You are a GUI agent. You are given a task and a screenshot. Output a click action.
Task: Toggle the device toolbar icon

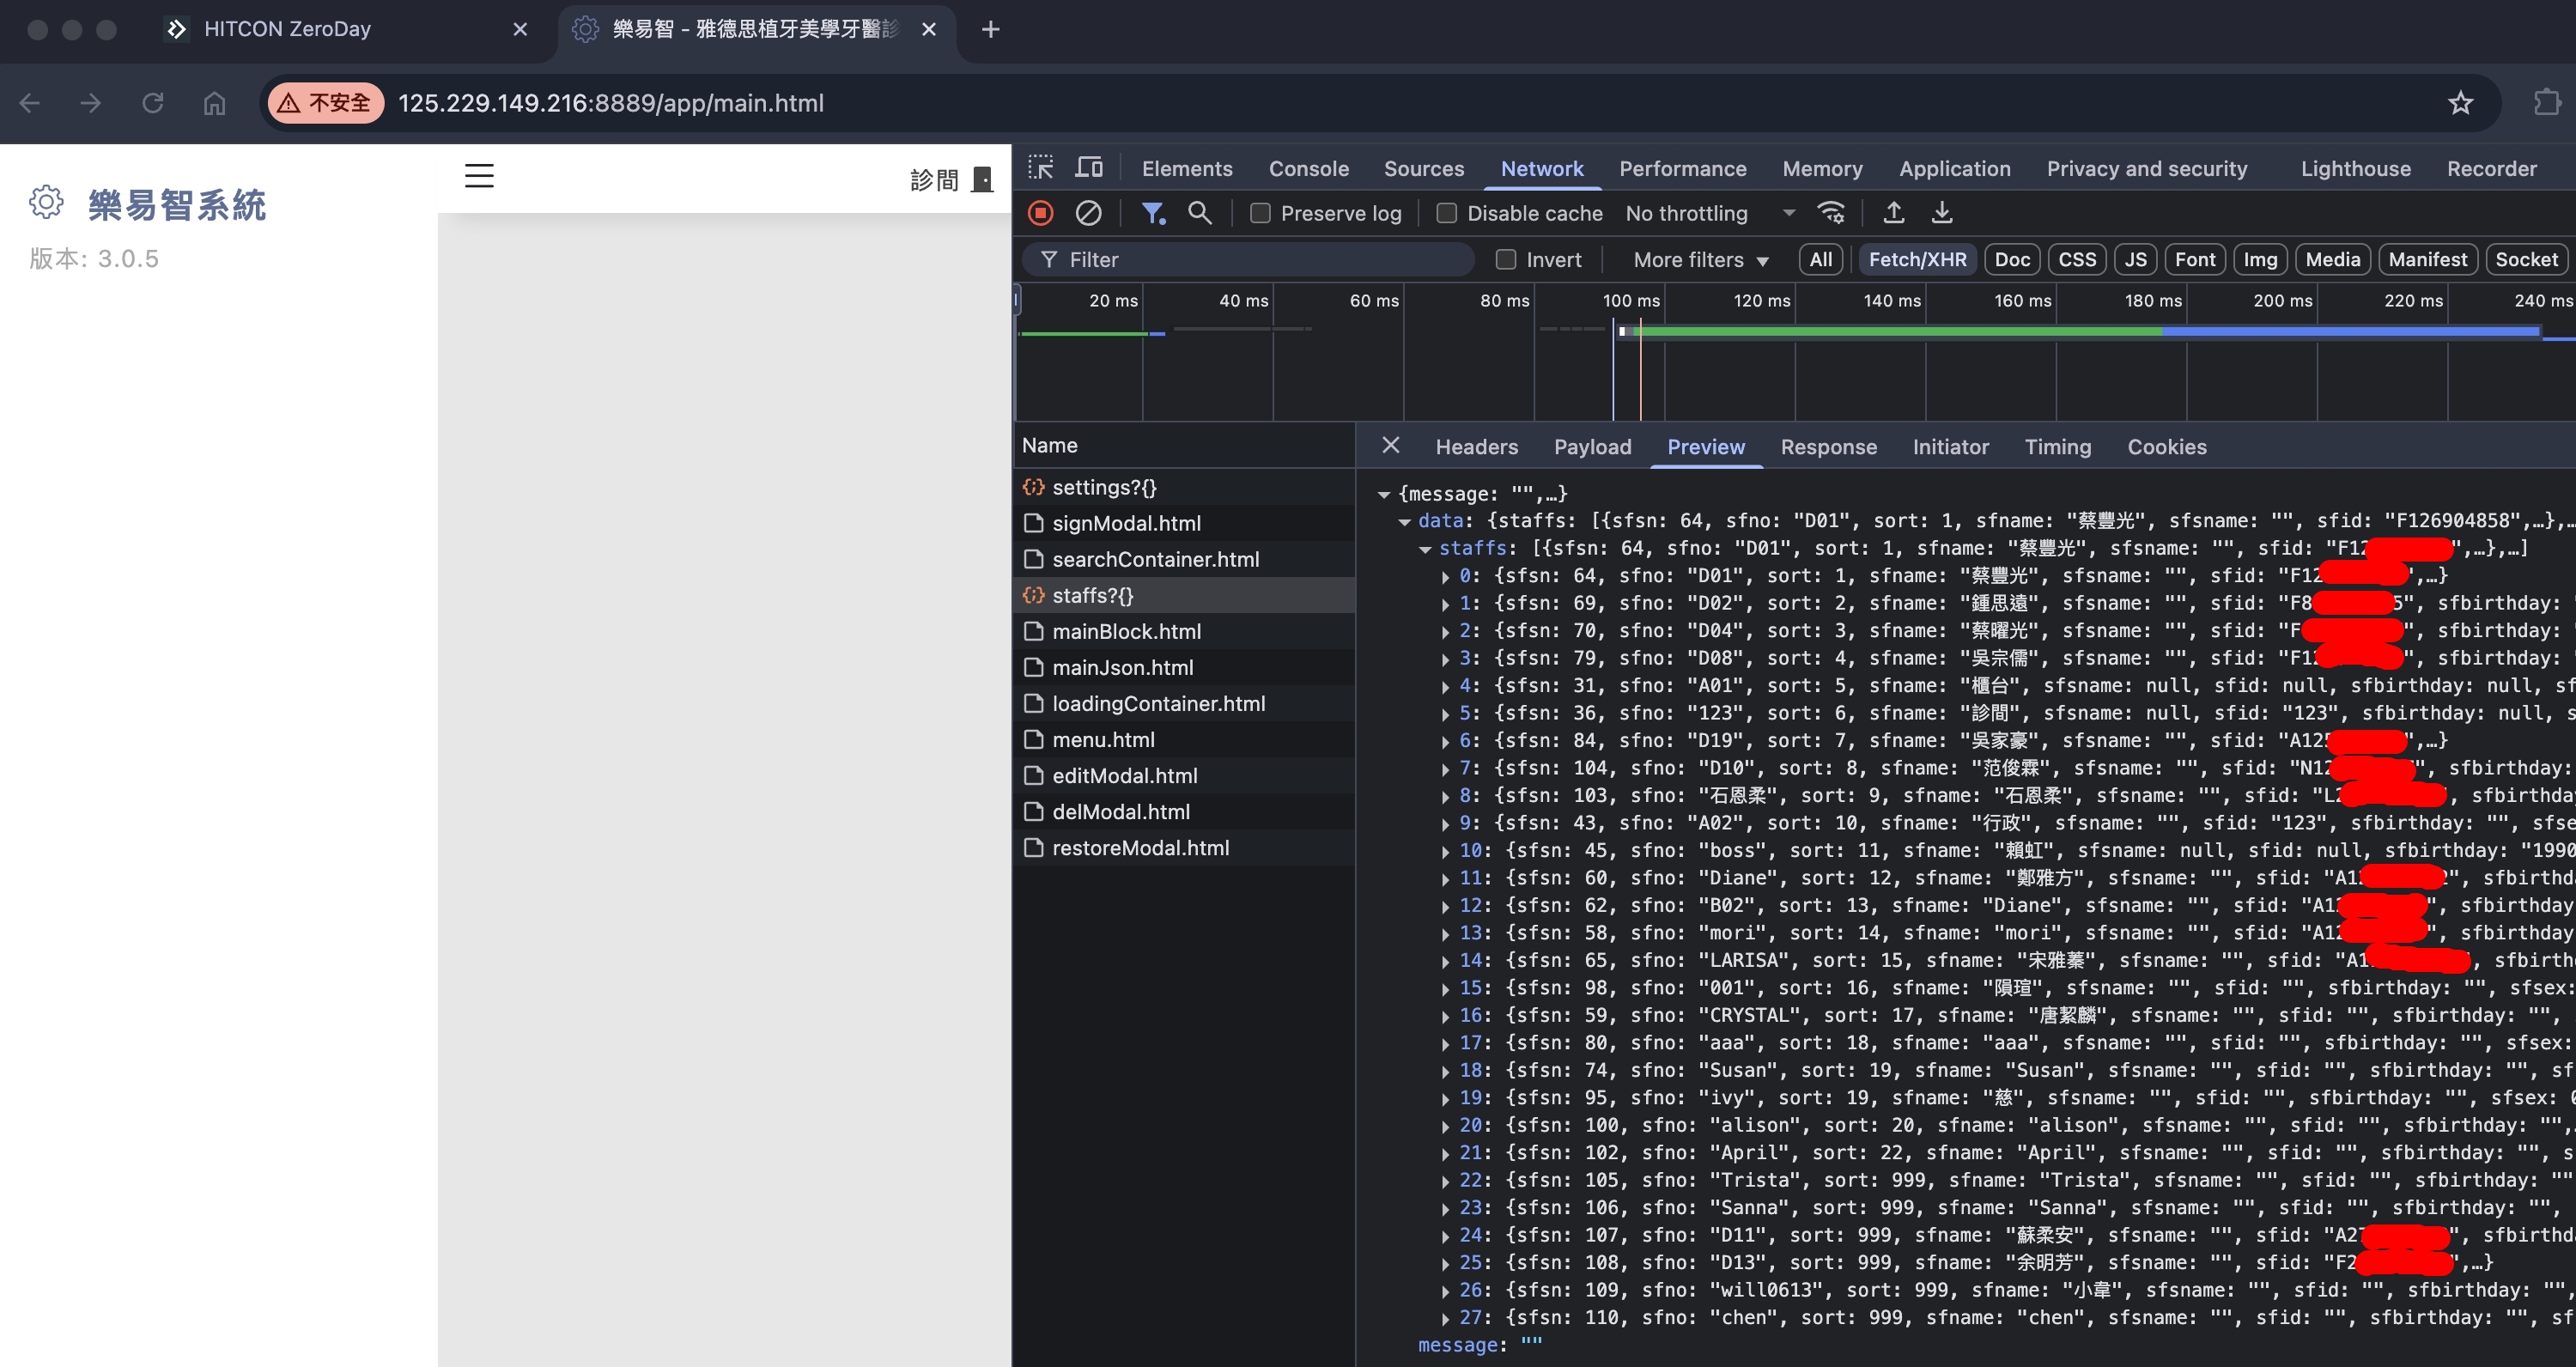(1089, 167)
